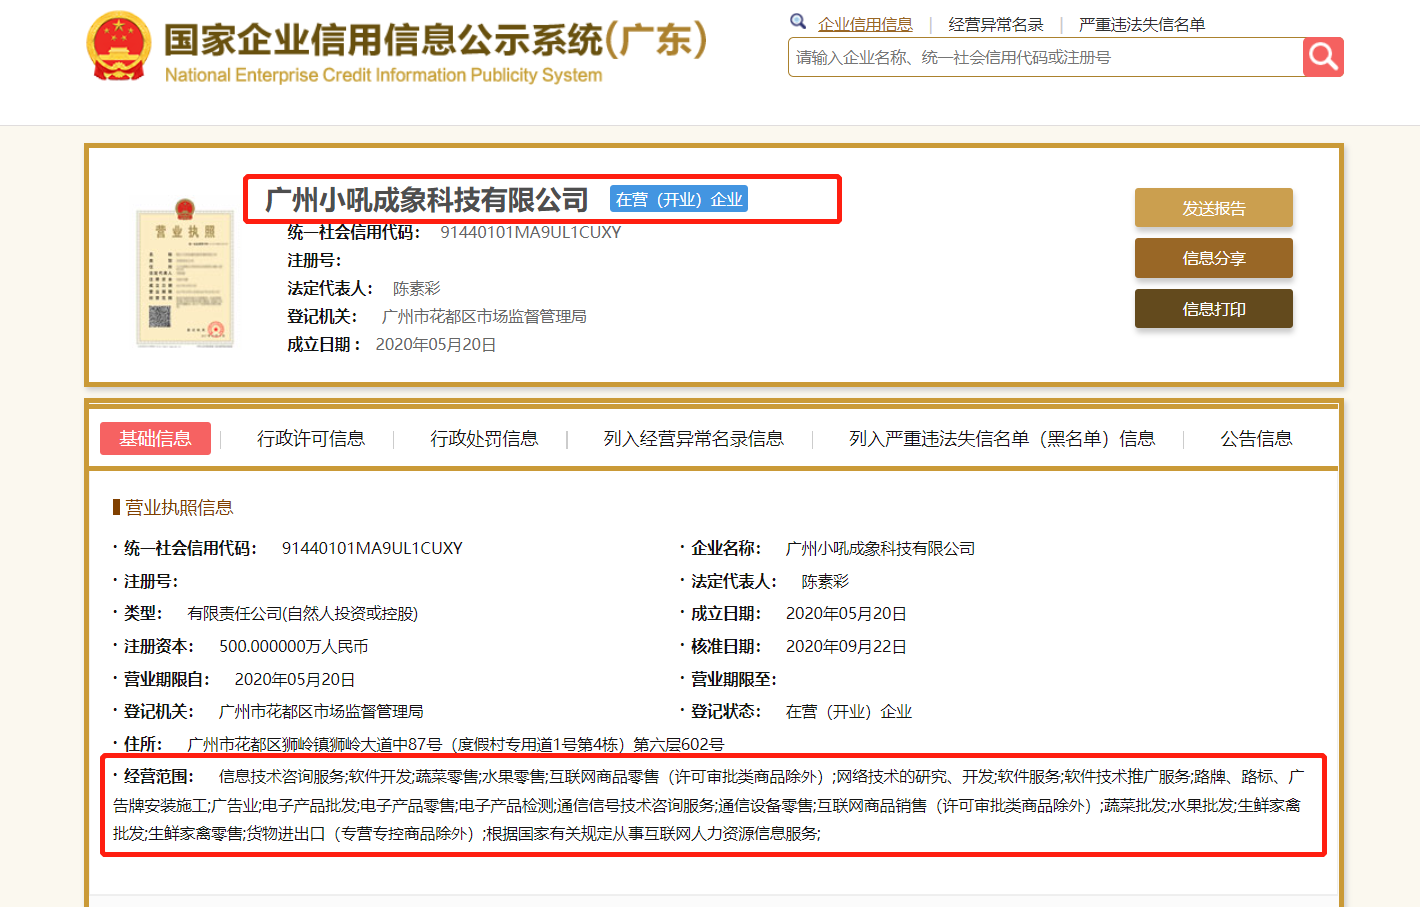The image size is (1420, 907).
Task: Select the 基础信息 tab
Action: point(155,439)
